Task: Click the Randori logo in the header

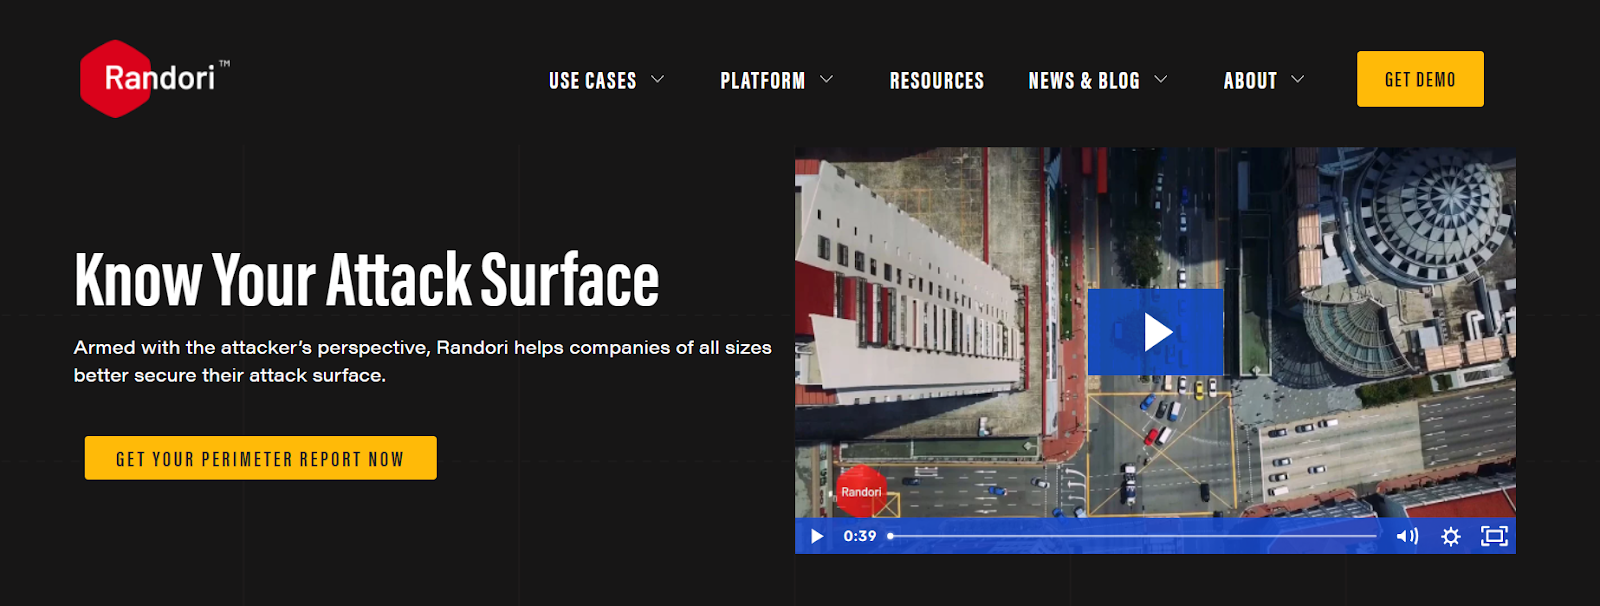Action: point(155,79)
